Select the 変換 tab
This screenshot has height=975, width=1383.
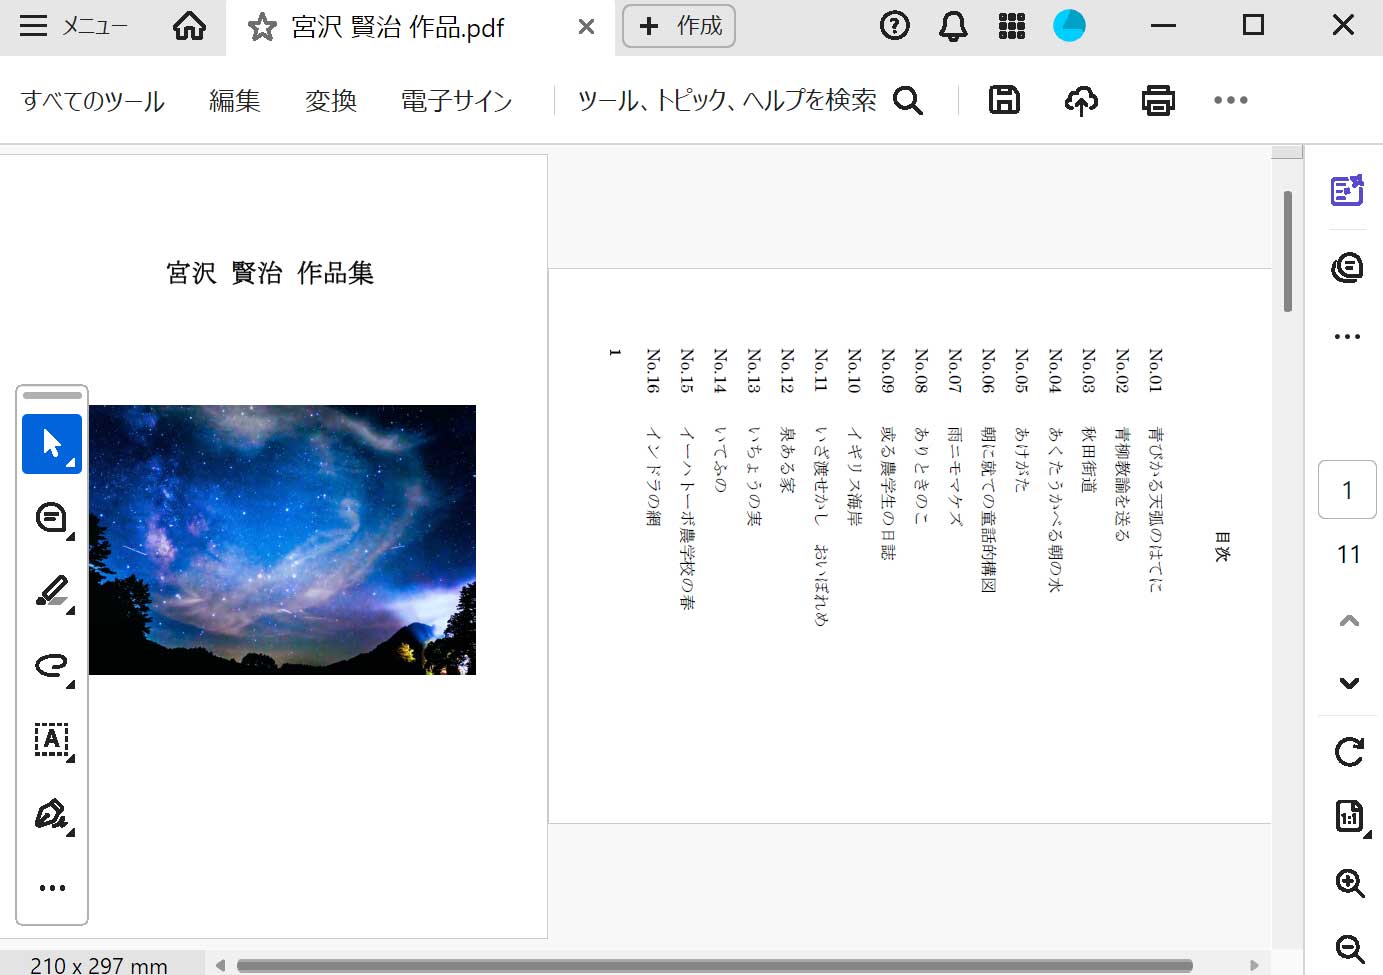(331, 101)
